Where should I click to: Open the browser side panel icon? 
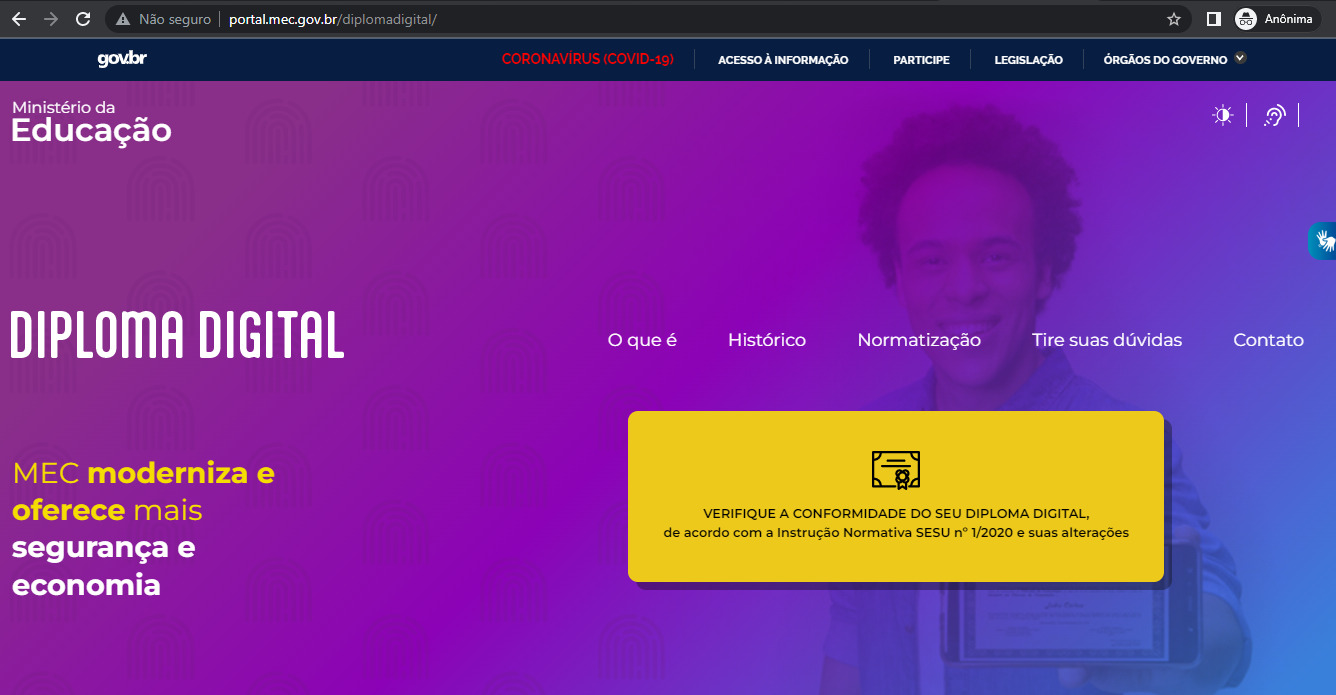(x=1214, y=19)
